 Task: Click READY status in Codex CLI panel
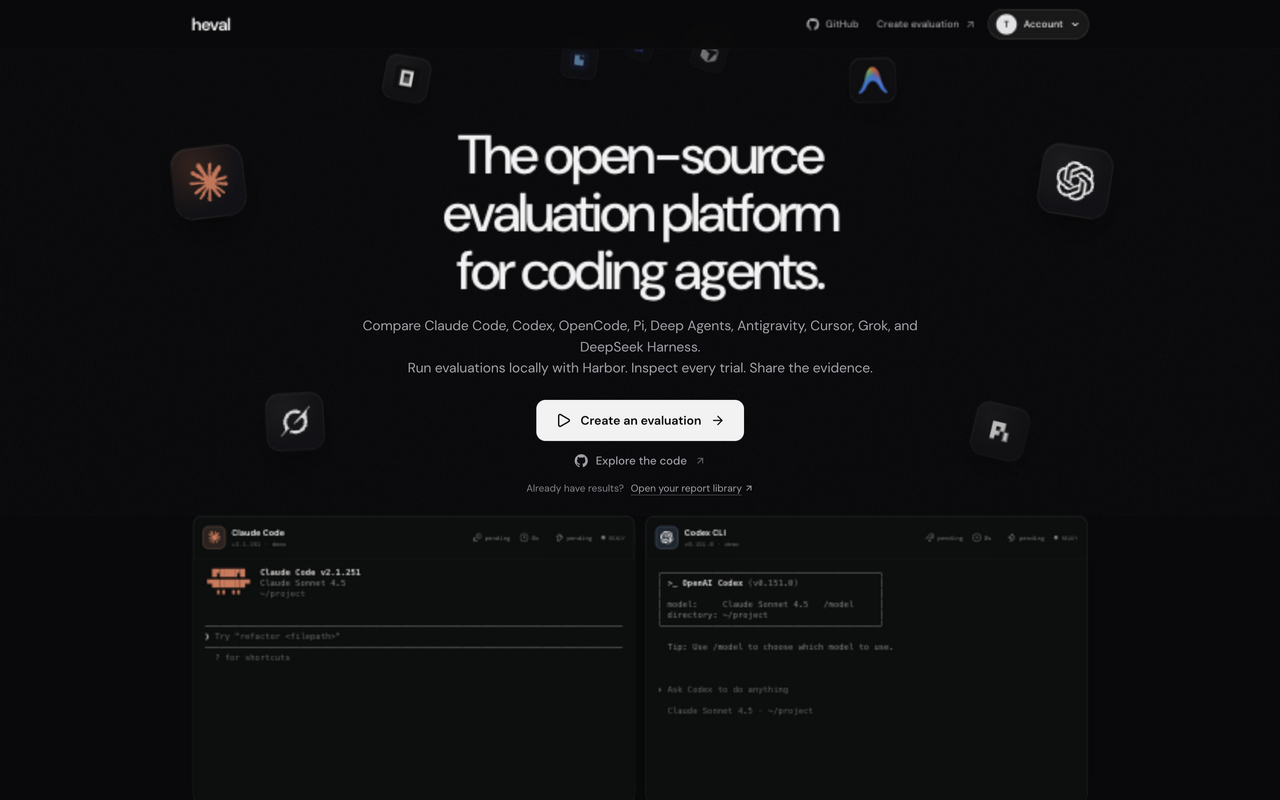pyautogui.click(x=1066, y=538)
